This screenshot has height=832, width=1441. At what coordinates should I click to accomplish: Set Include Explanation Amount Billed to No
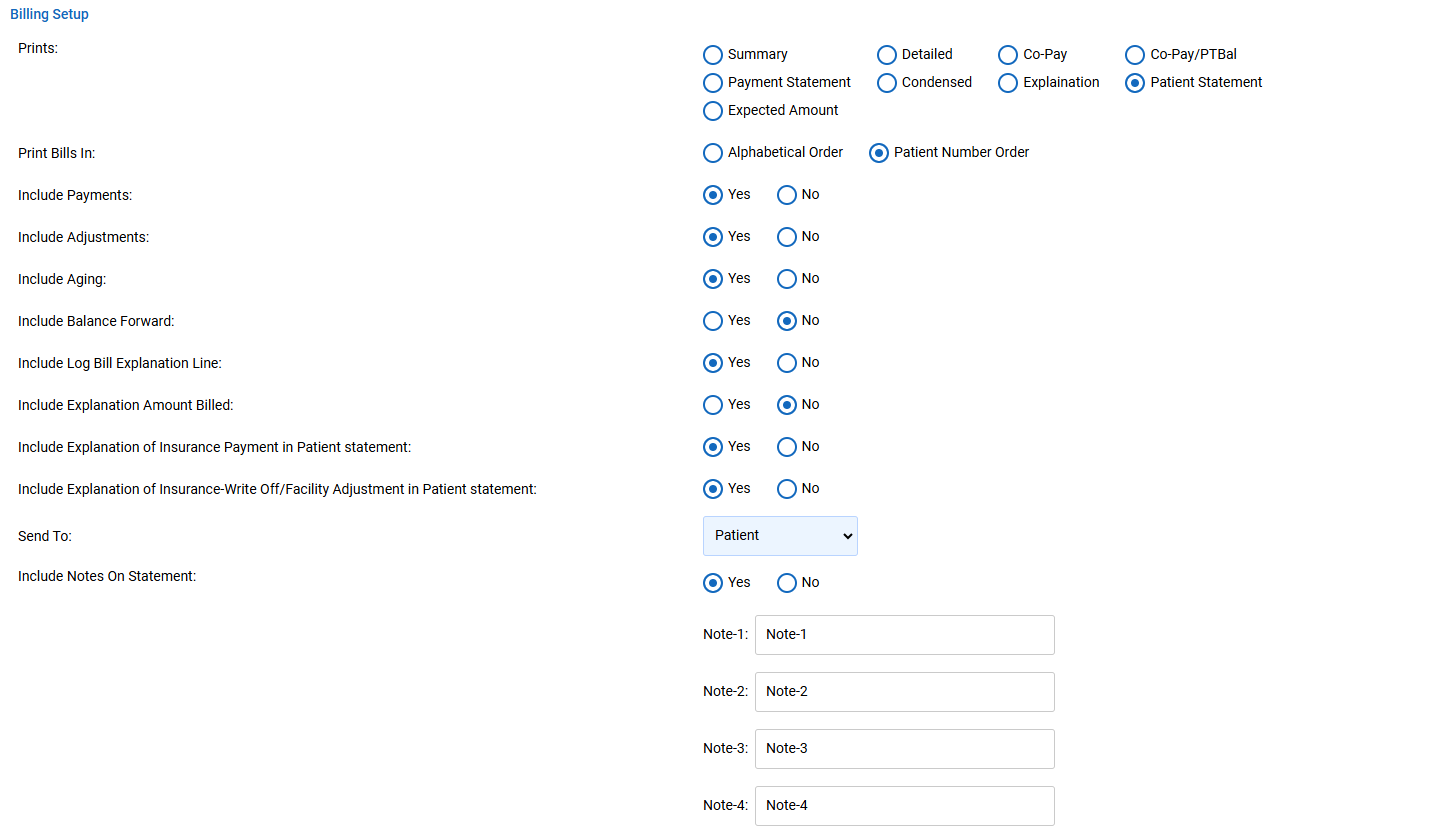[x=787, y=405]
